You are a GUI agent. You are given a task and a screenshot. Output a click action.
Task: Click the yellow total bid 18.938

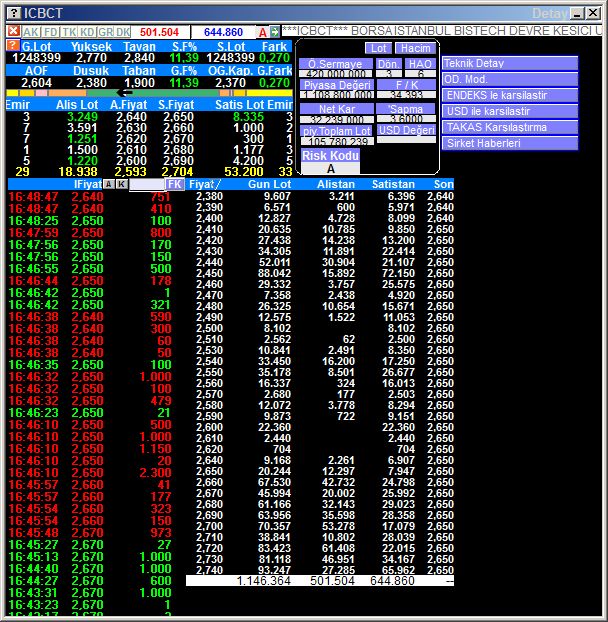click(78, 172)
